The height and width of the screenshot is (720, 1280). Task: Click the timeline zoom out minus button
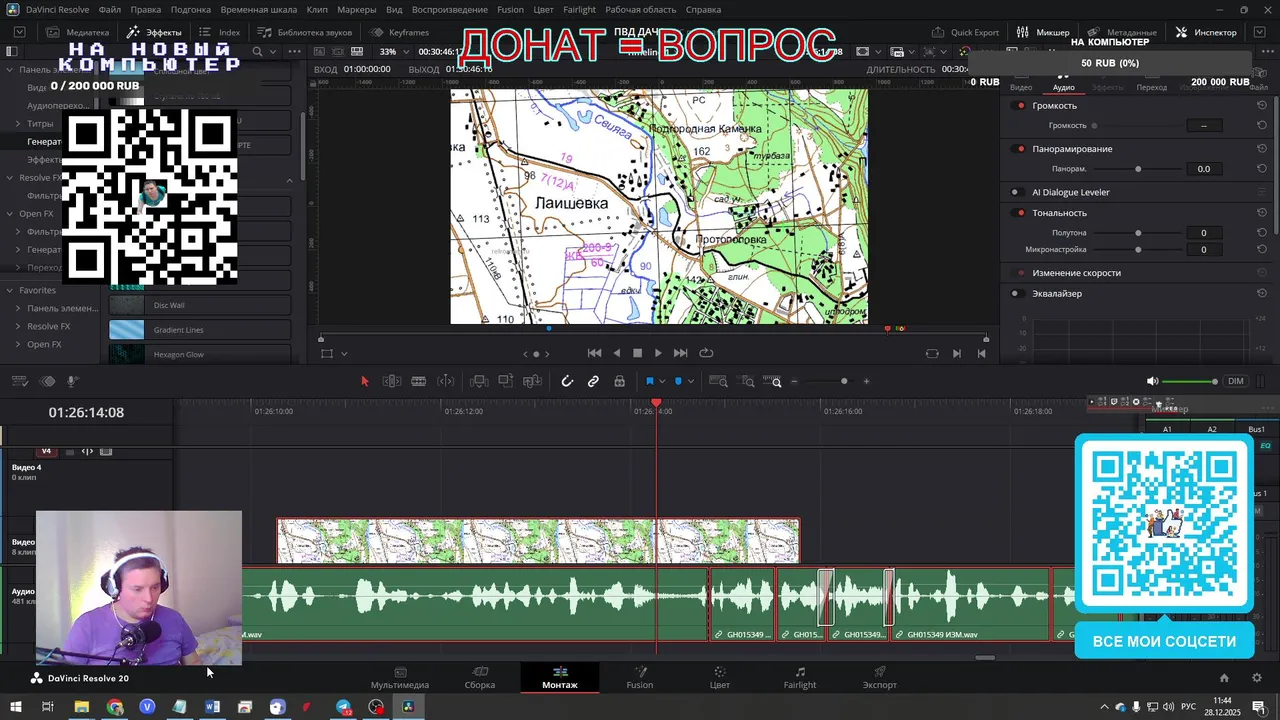(x=795, y=381)
